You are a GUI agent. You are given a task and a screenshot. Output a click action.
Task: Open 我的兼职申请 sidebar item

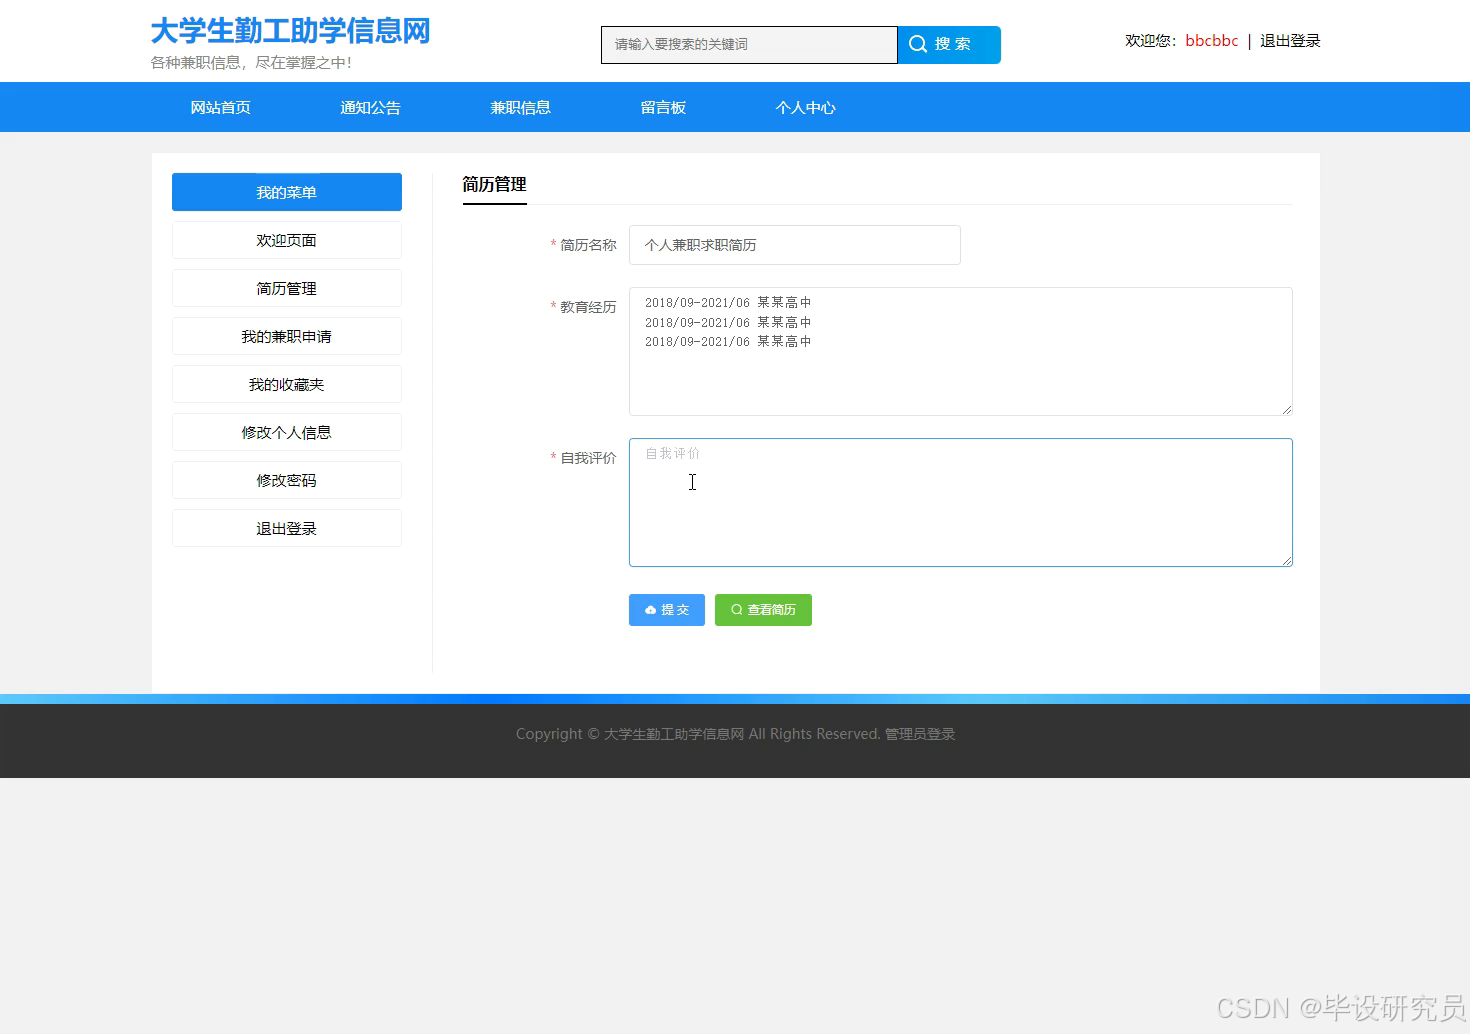287,336
